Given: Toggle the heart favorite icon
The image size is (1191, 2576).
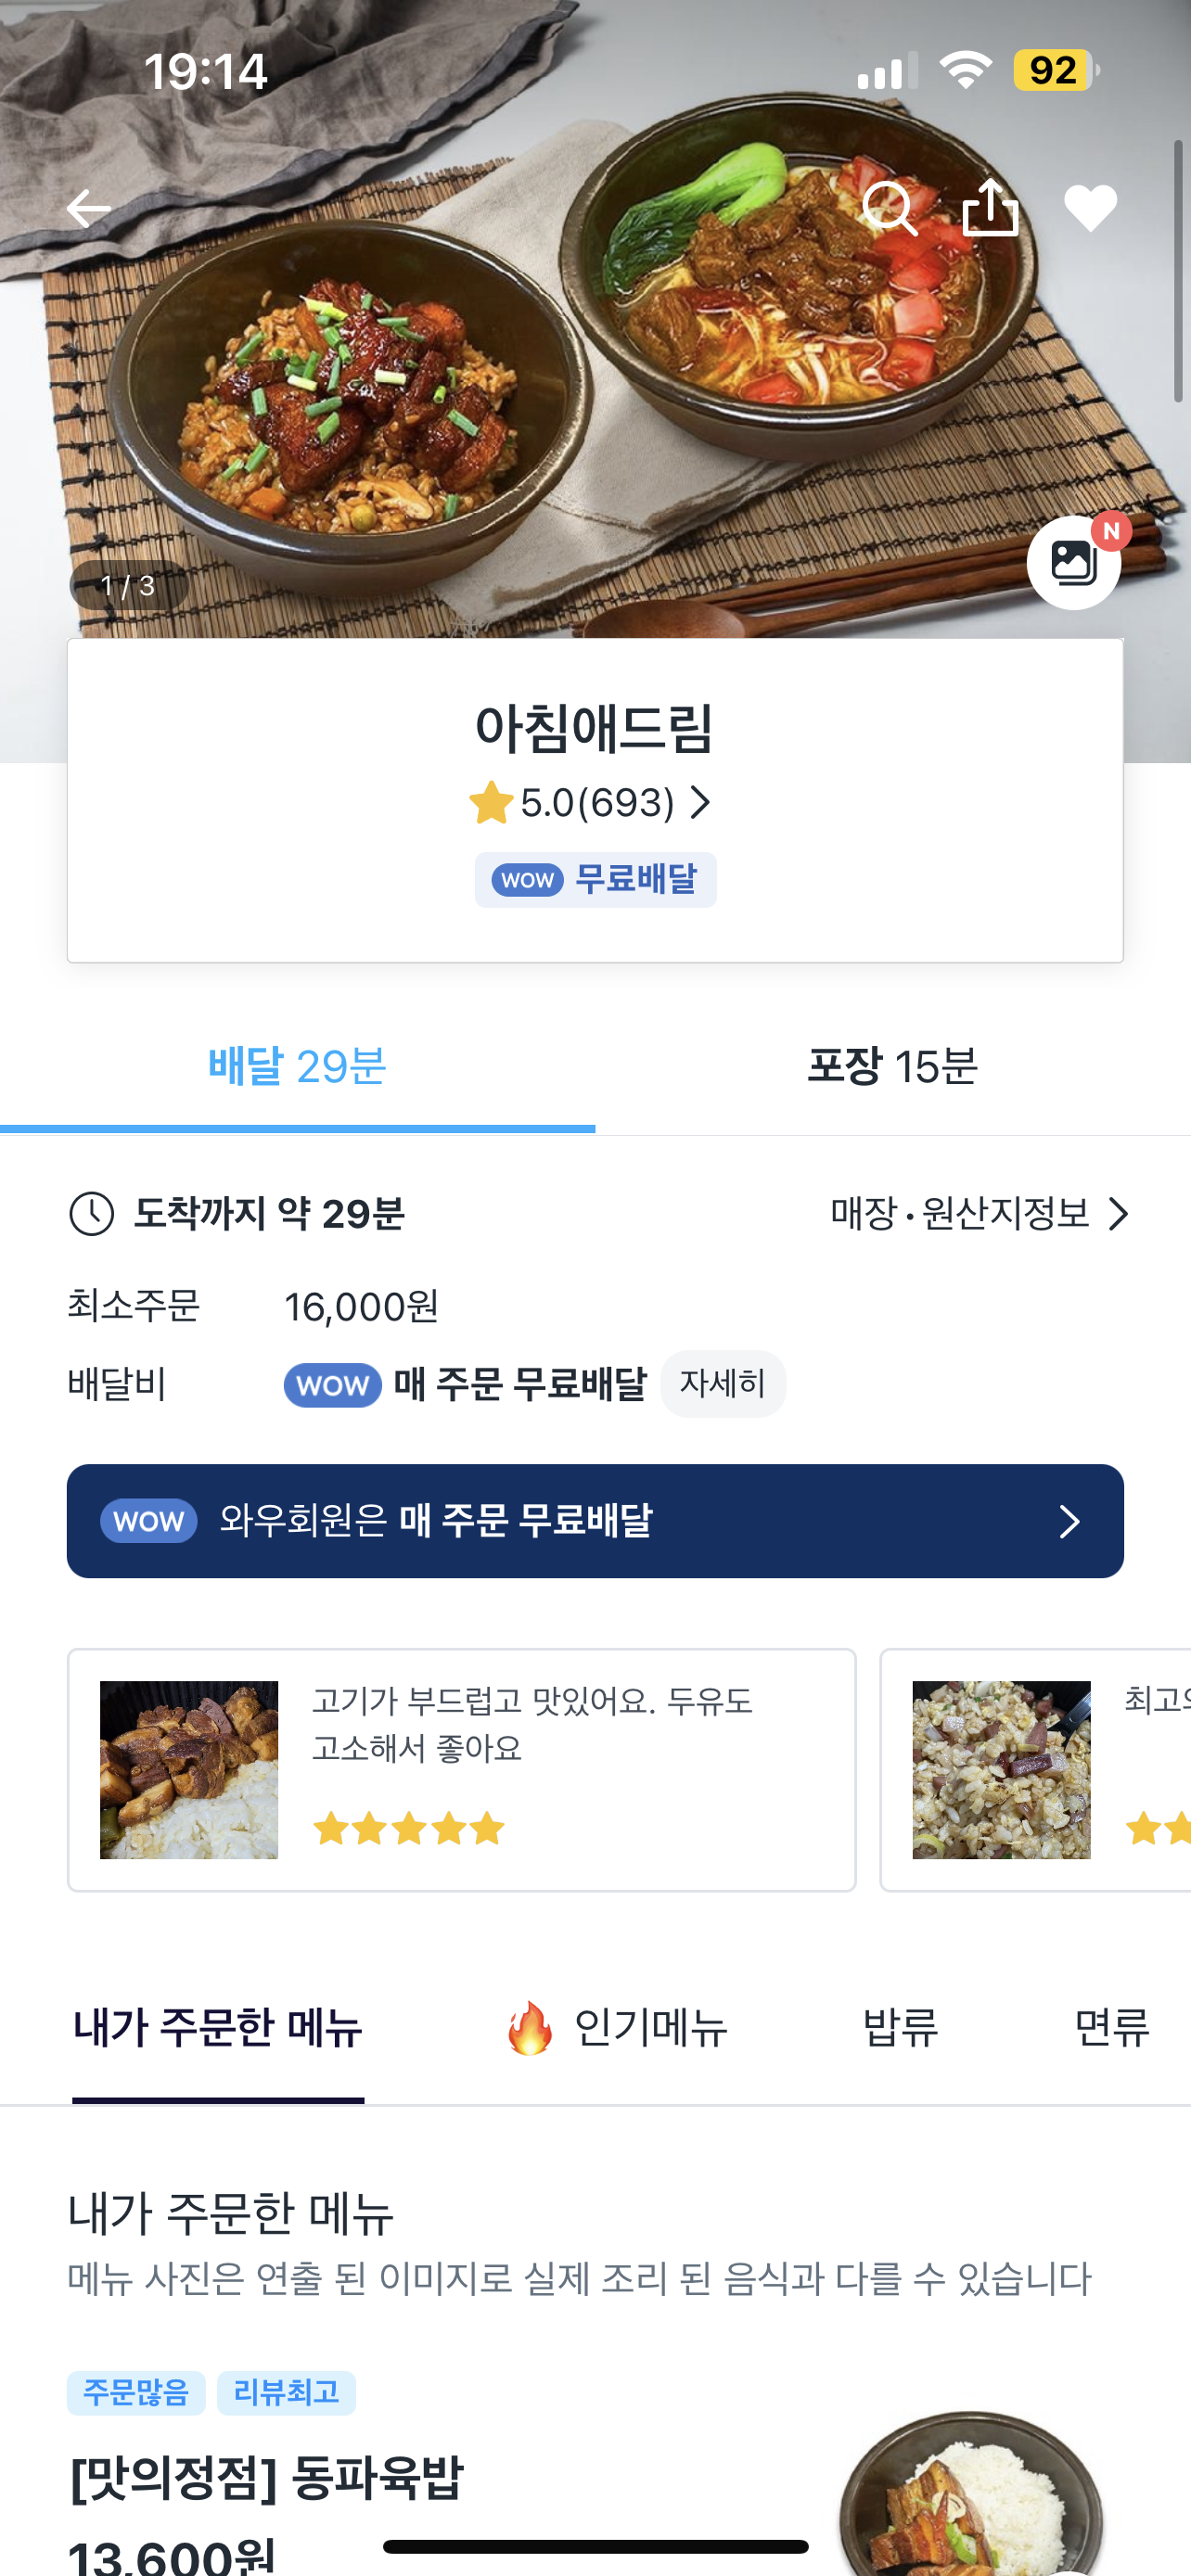Looking at the screenshot, I should pos(1090,209).
